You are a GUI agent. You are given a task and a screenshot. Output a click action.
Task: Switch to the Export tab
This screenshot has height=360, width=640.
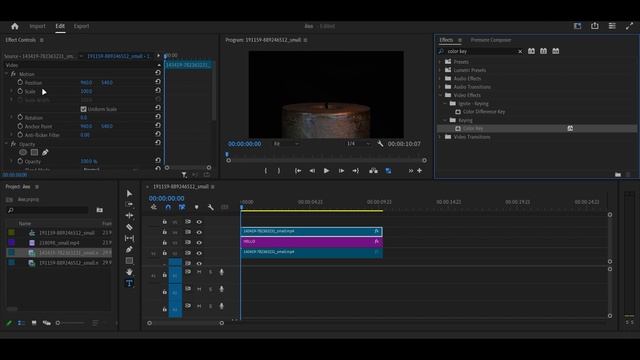coord(81,26)
